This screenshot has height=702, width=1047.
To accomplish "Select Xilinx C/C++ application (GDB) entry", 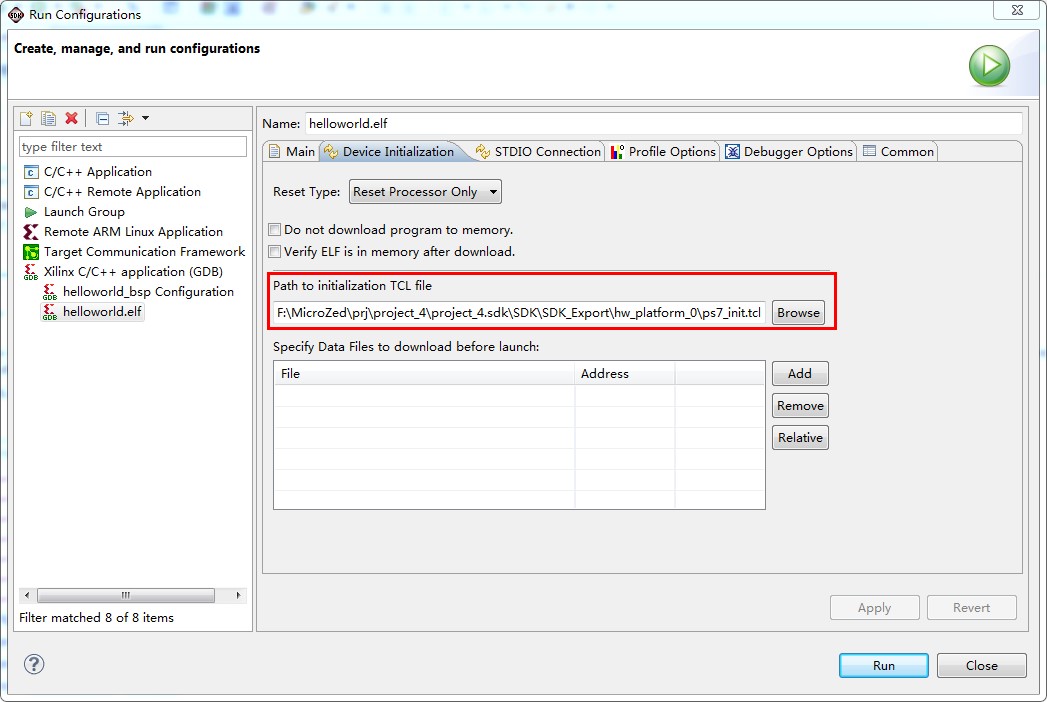I will (x=133, y=272).
